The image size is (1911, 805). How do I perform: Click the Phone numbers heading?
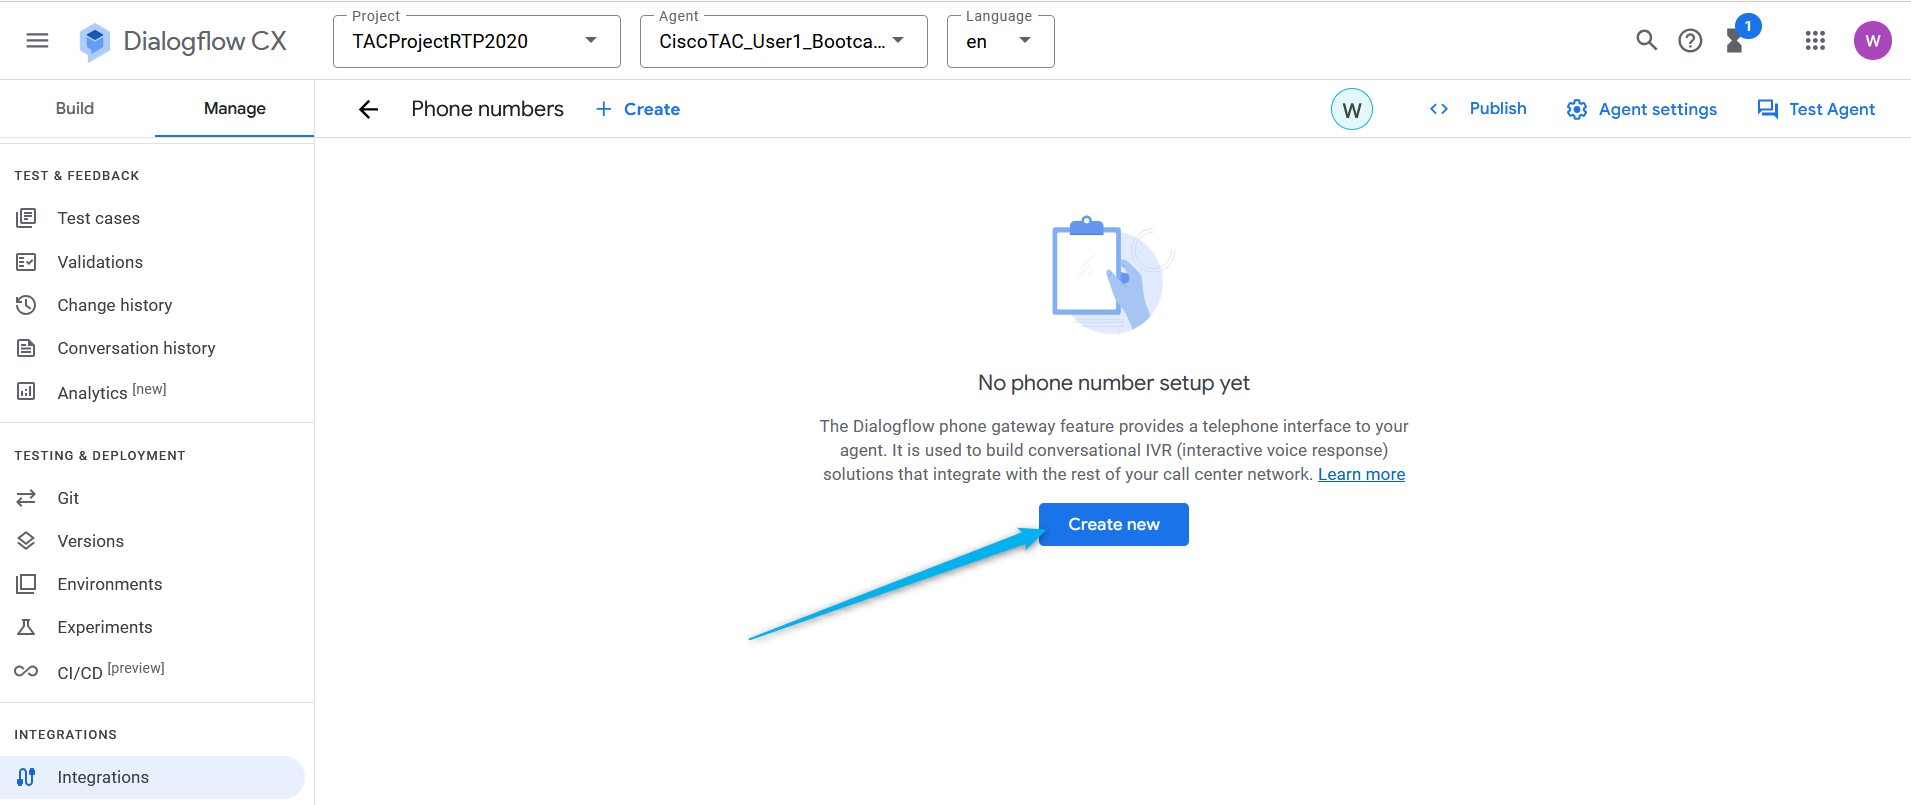[487, 109]
